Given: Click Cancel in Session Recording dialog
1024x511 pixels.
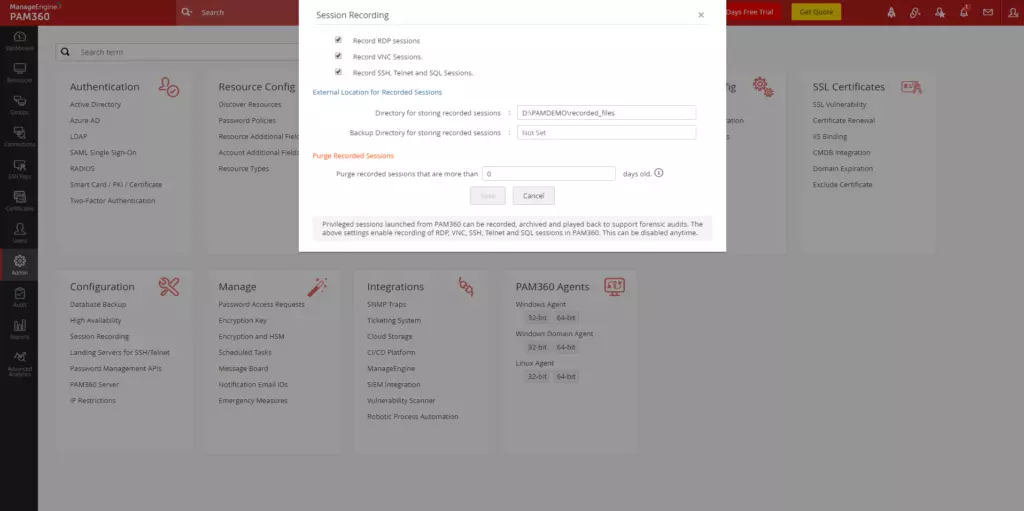Looking at the screenshot, I should pyautogui.click(x=534, y=195).
